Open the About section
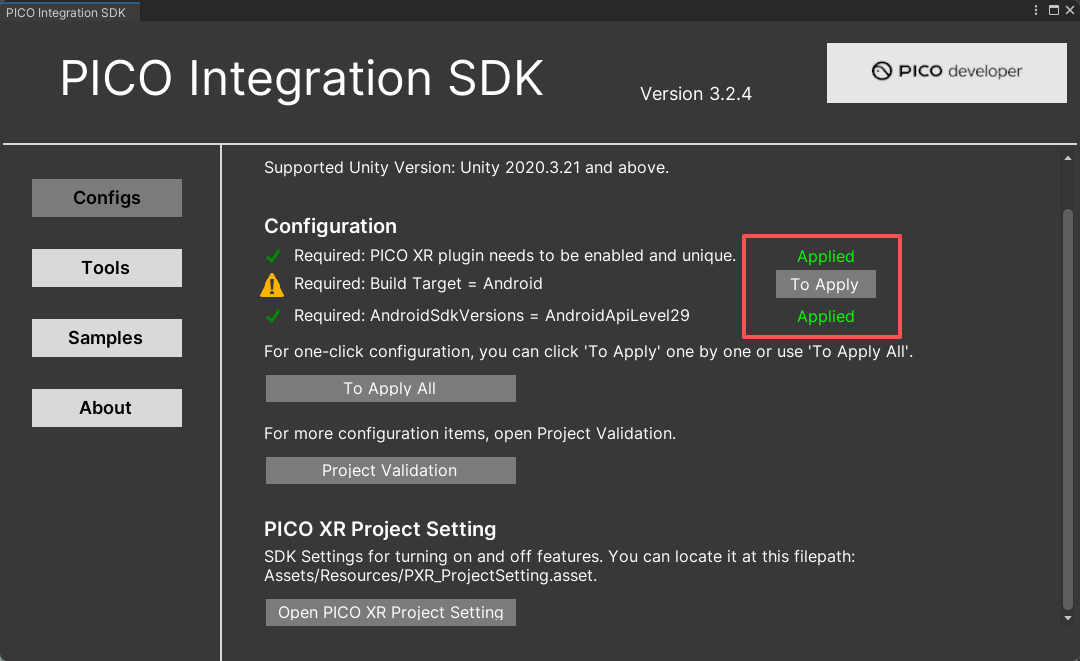Viewport: 1080px width, 661px height. coord(106,407)
